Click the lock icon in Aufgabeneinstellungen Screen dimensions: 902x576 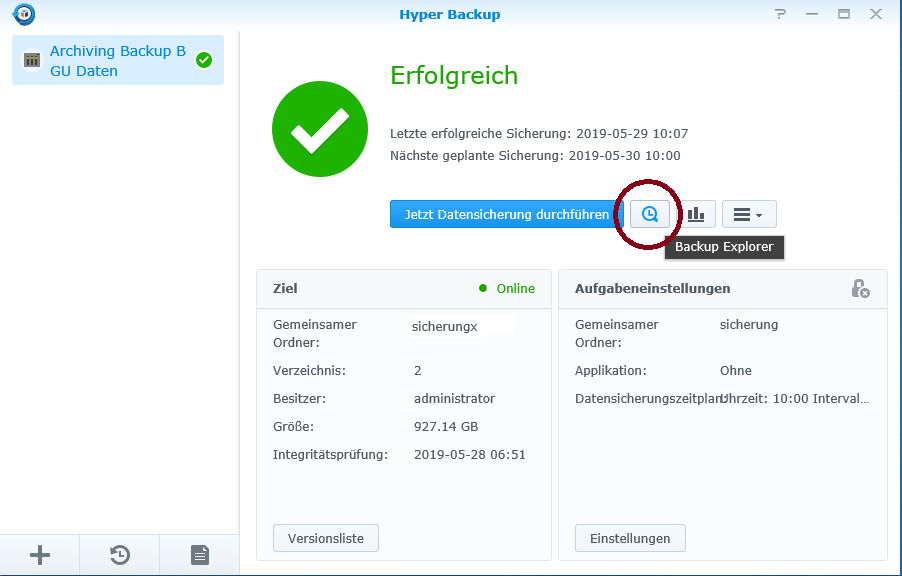[860, 288]
